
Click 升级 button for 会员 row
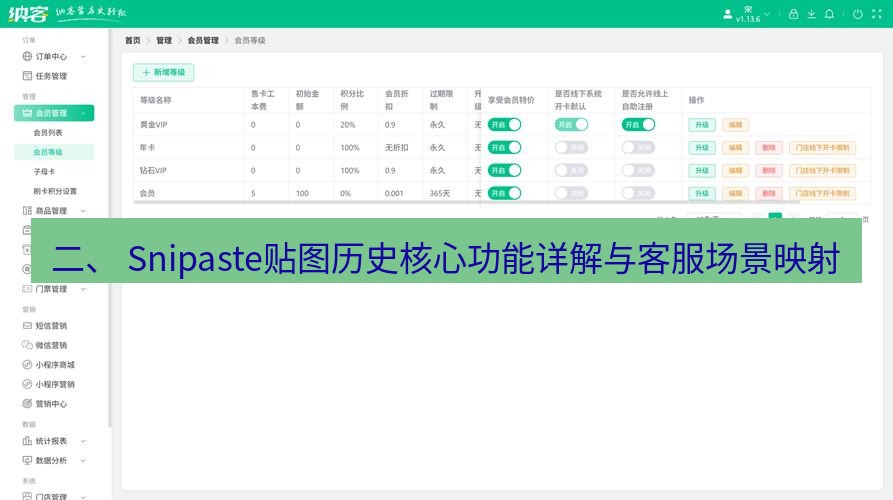click(x=702, y=193)
